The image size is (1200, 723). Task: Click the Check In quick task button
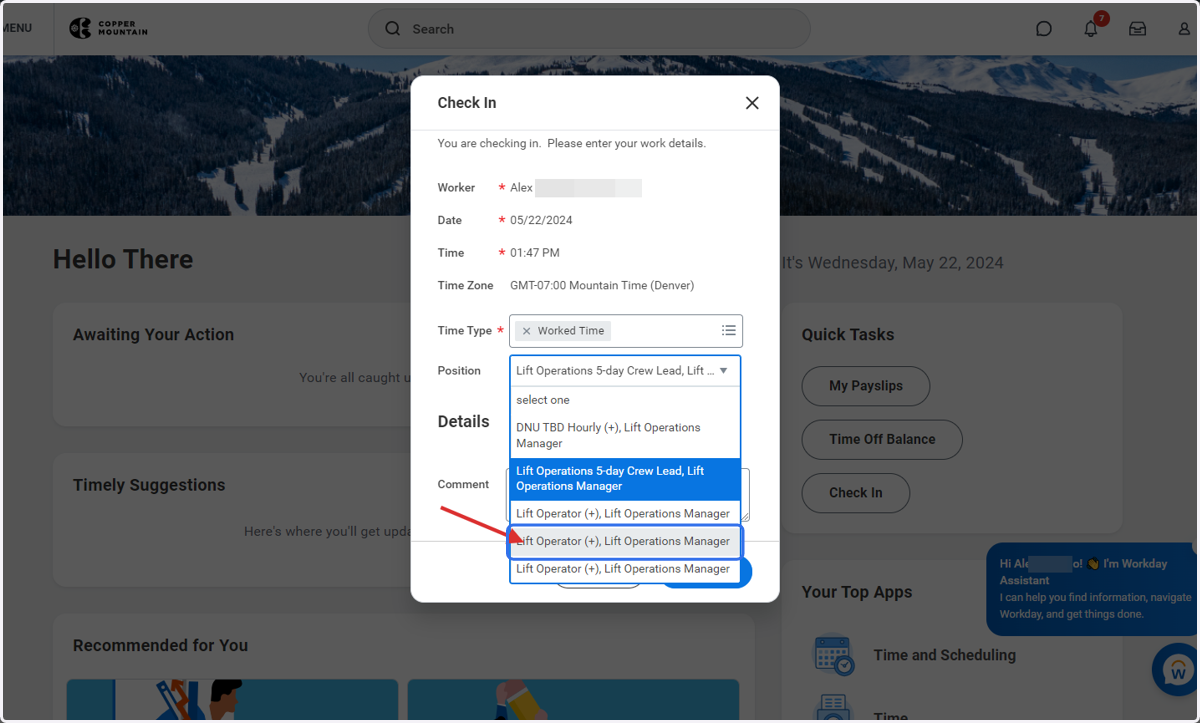pos(856,493)
